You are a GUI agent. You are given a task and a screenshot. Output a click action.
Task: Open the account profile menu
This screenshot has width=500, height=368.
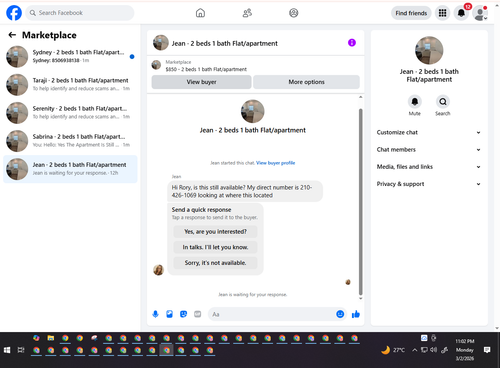[480, 13]
